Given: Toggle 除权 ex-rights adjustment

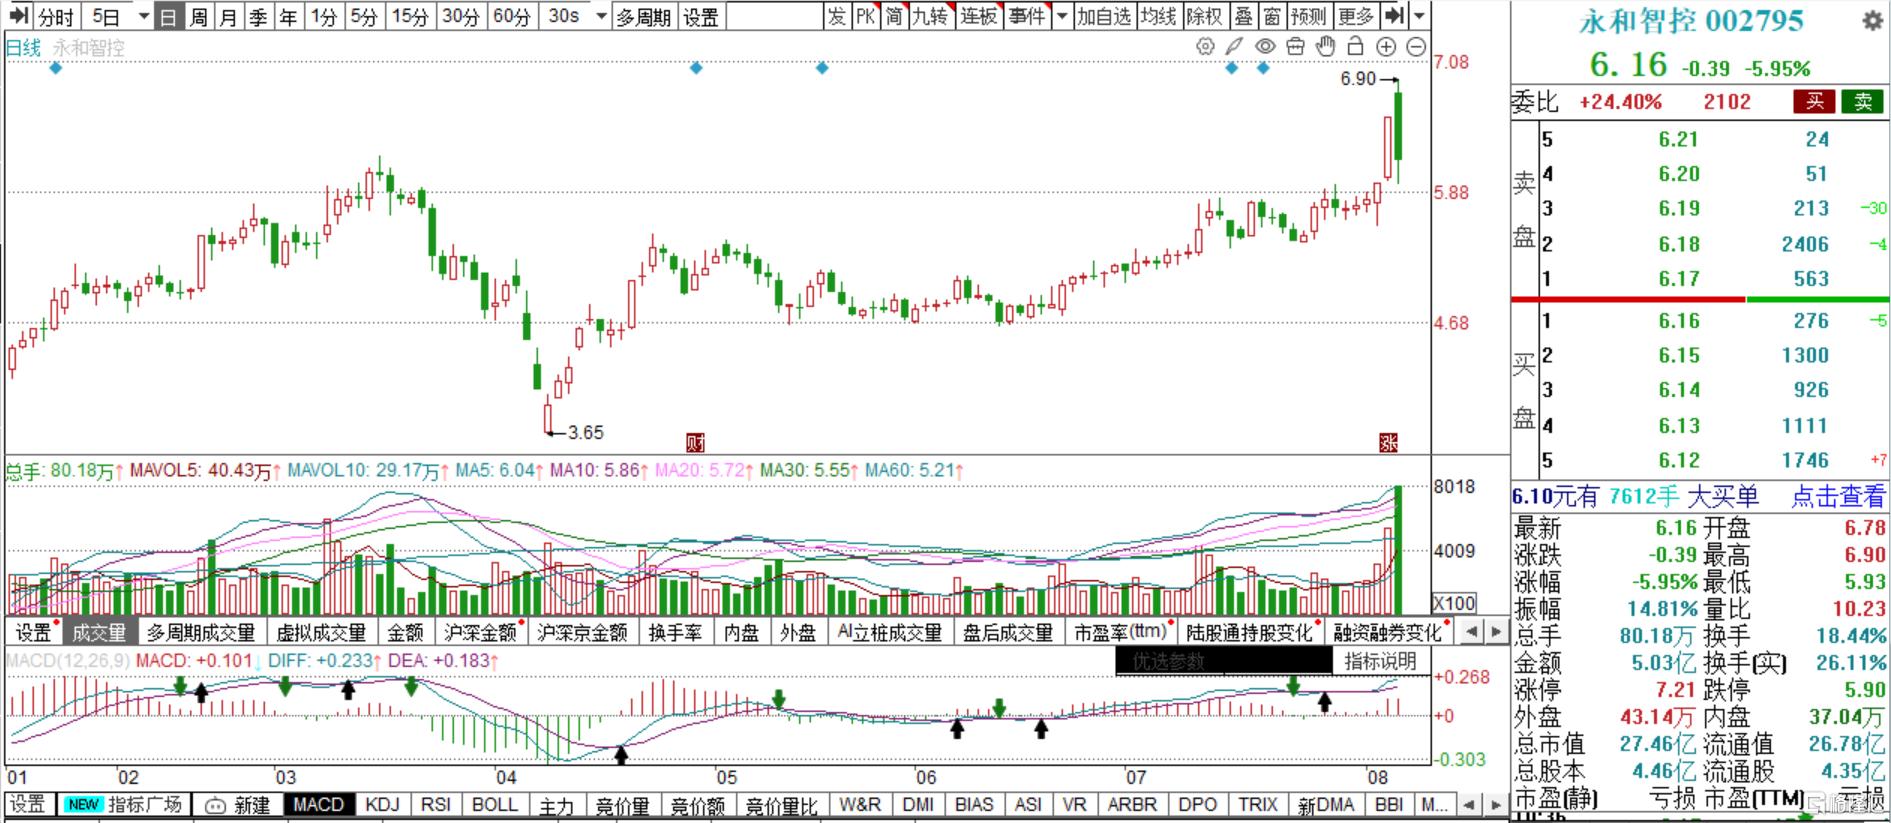Looking at the screenshot, I should [1204, 17].
